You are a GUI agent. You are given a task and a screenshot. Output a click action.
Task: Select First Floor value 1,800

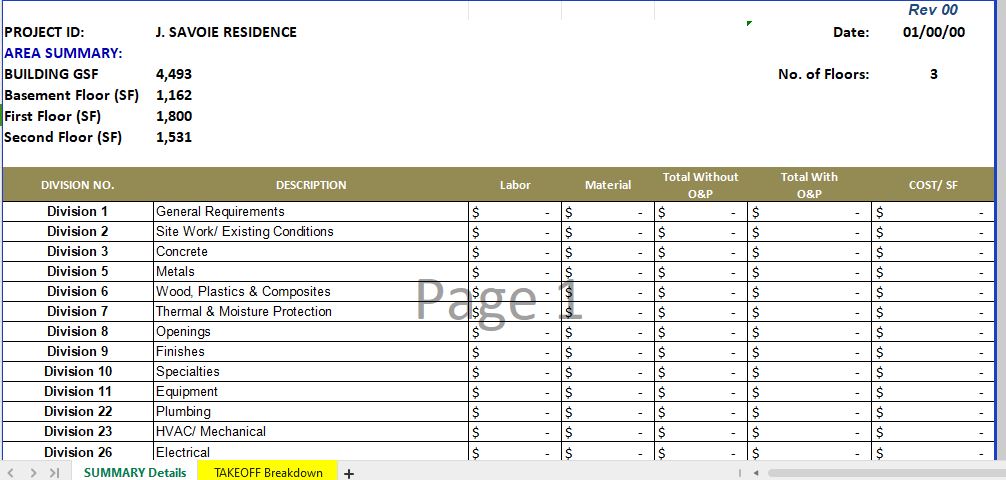(174, 116)
